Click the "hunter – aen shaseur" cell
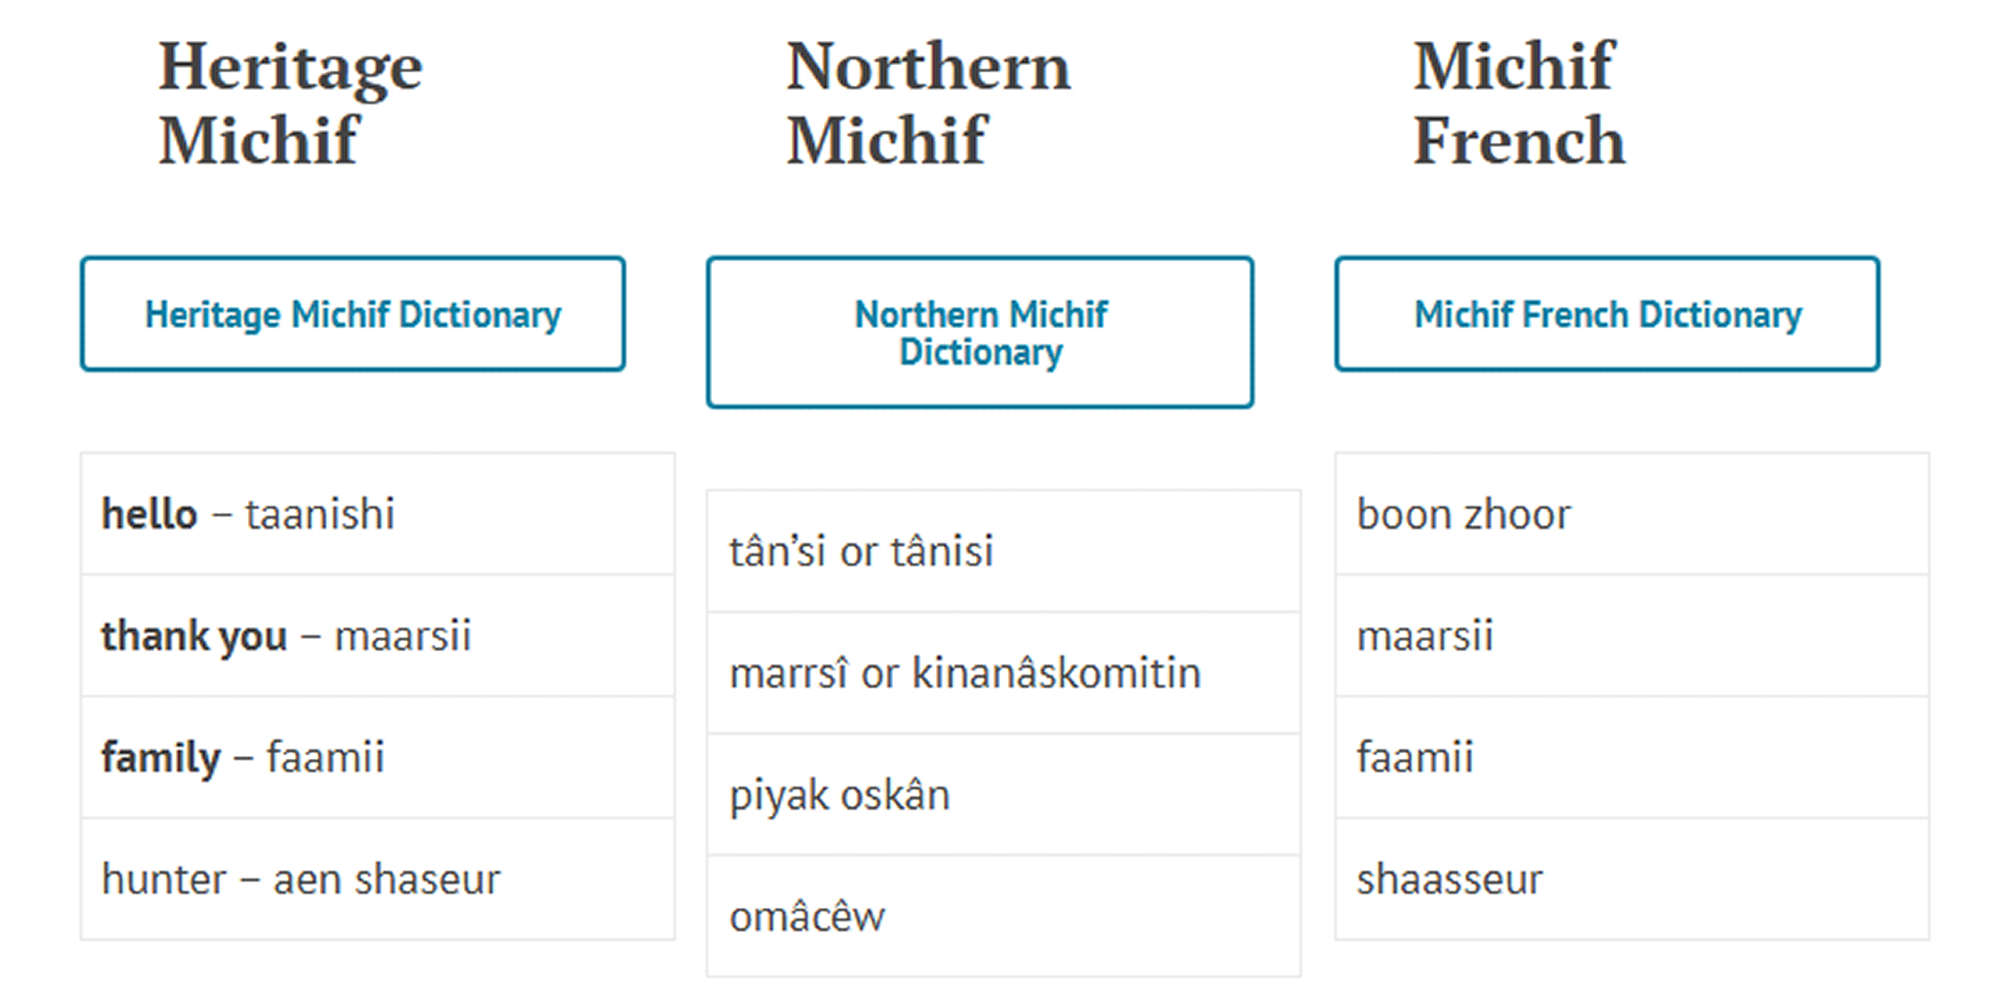Viewport: 2000px width, 997px height. pyautogui.click(x=378, y=879)
